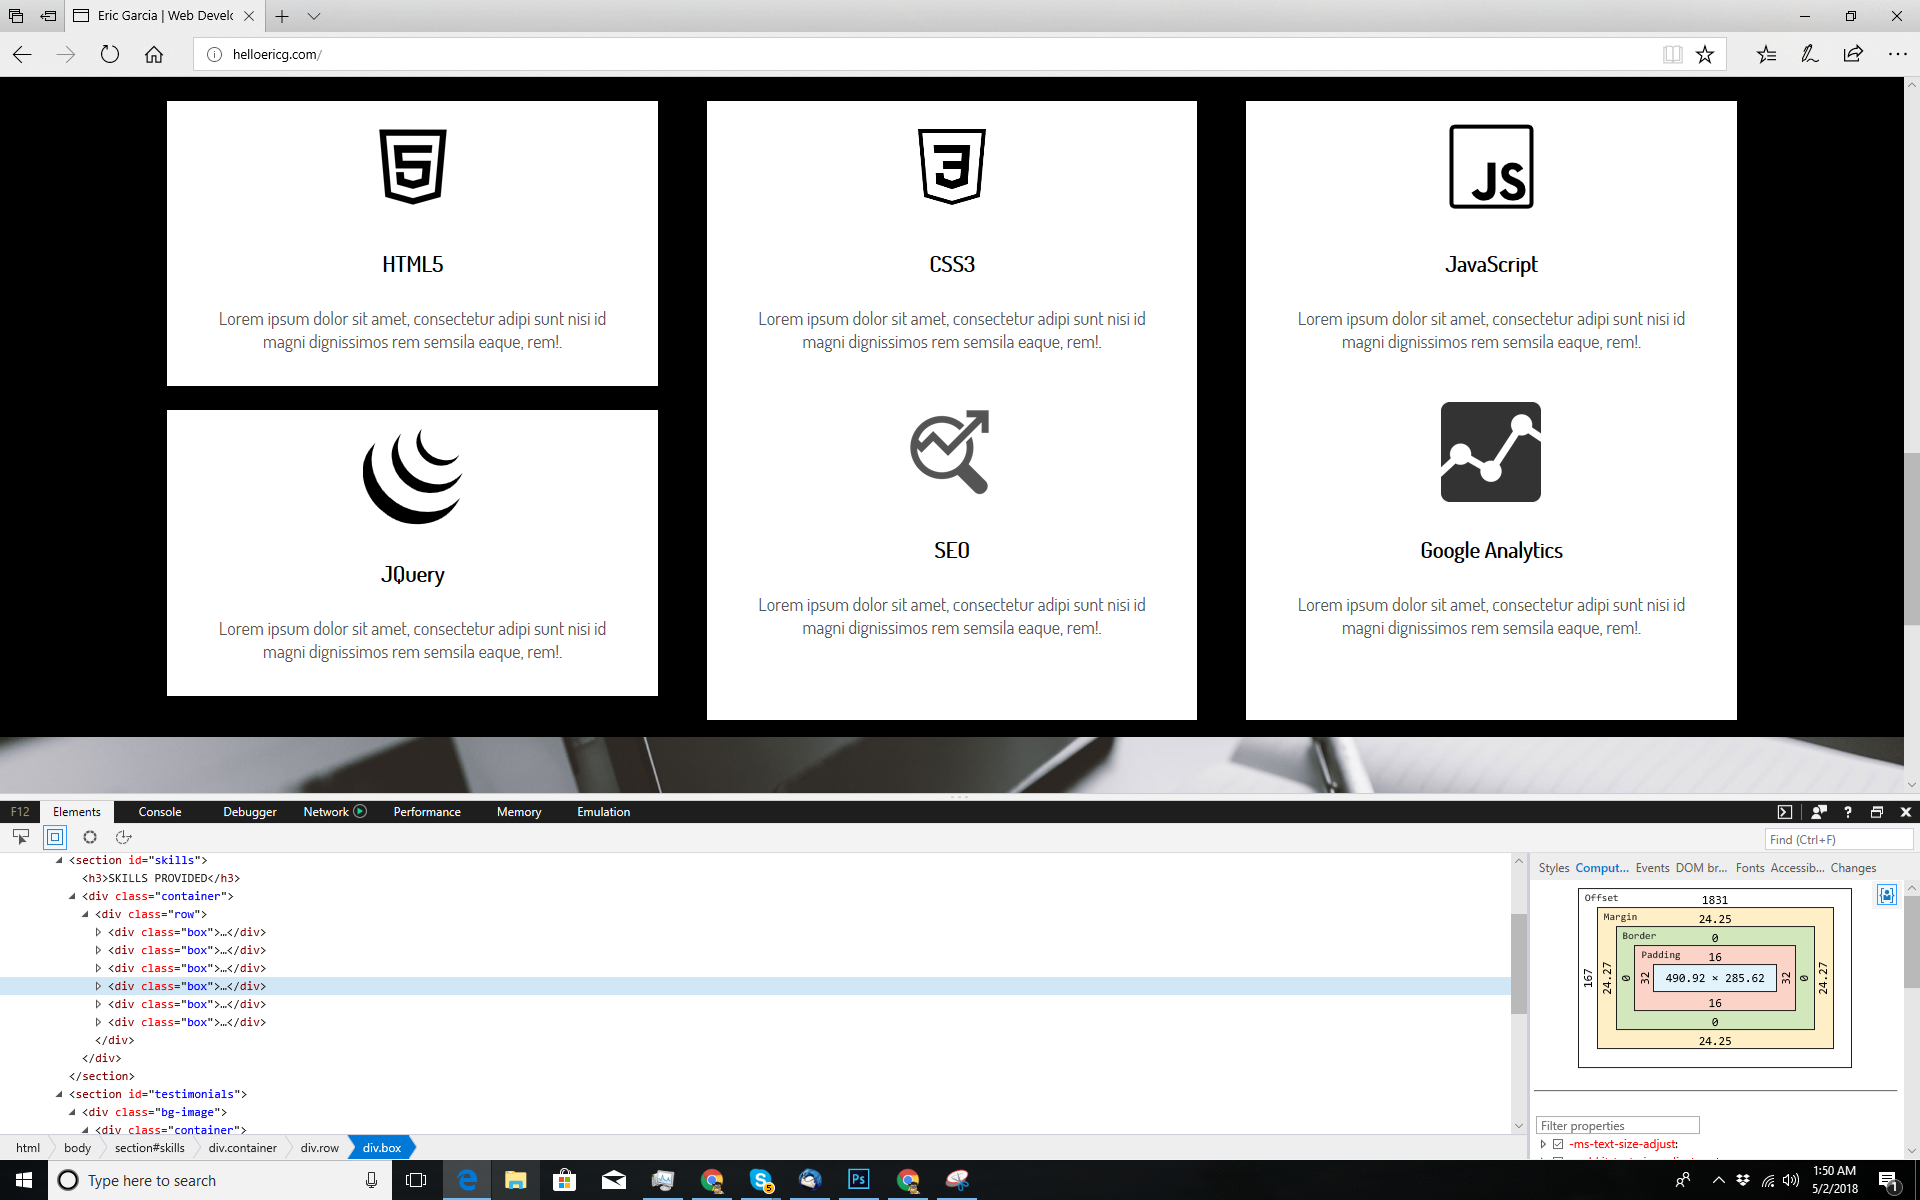The width and height of the screenshot is (1920, 1200).
Task: Toggle the DOM element highlighting box icon
Action: (x=55, y=837)
